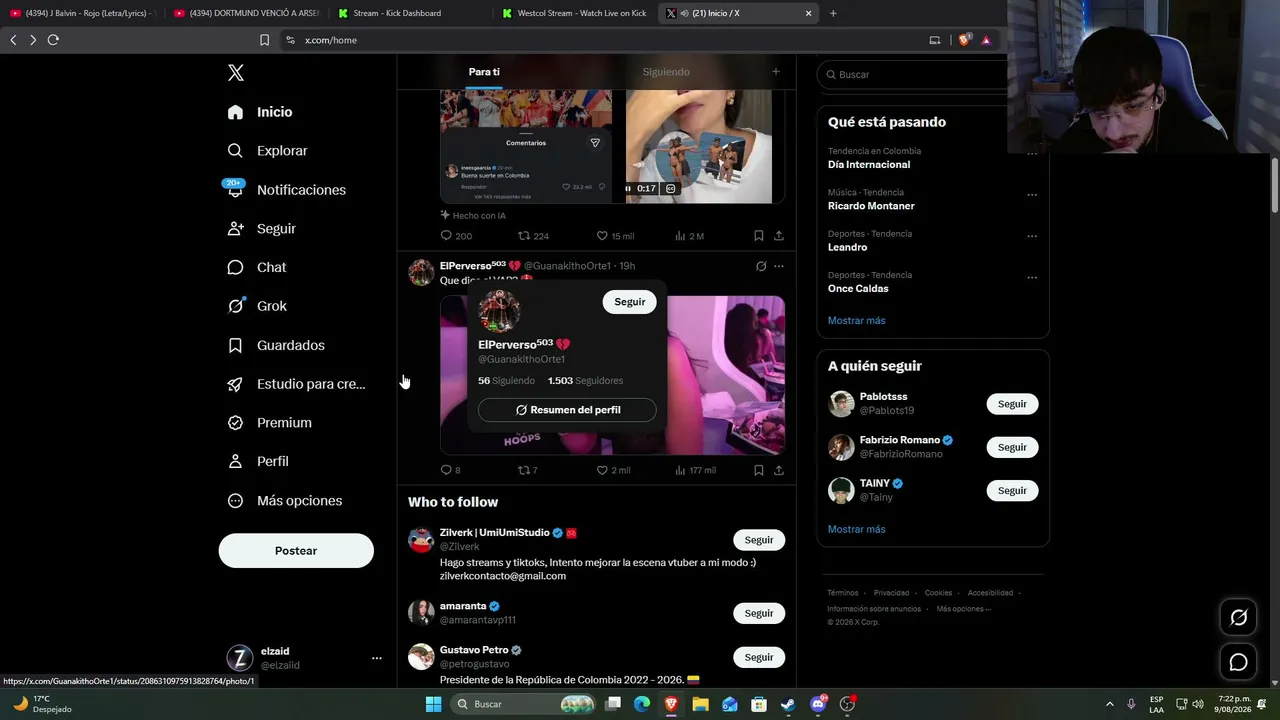
Task: Switch to the Stream - Kick Dashboard tab
Action: (x=409, y=13)
